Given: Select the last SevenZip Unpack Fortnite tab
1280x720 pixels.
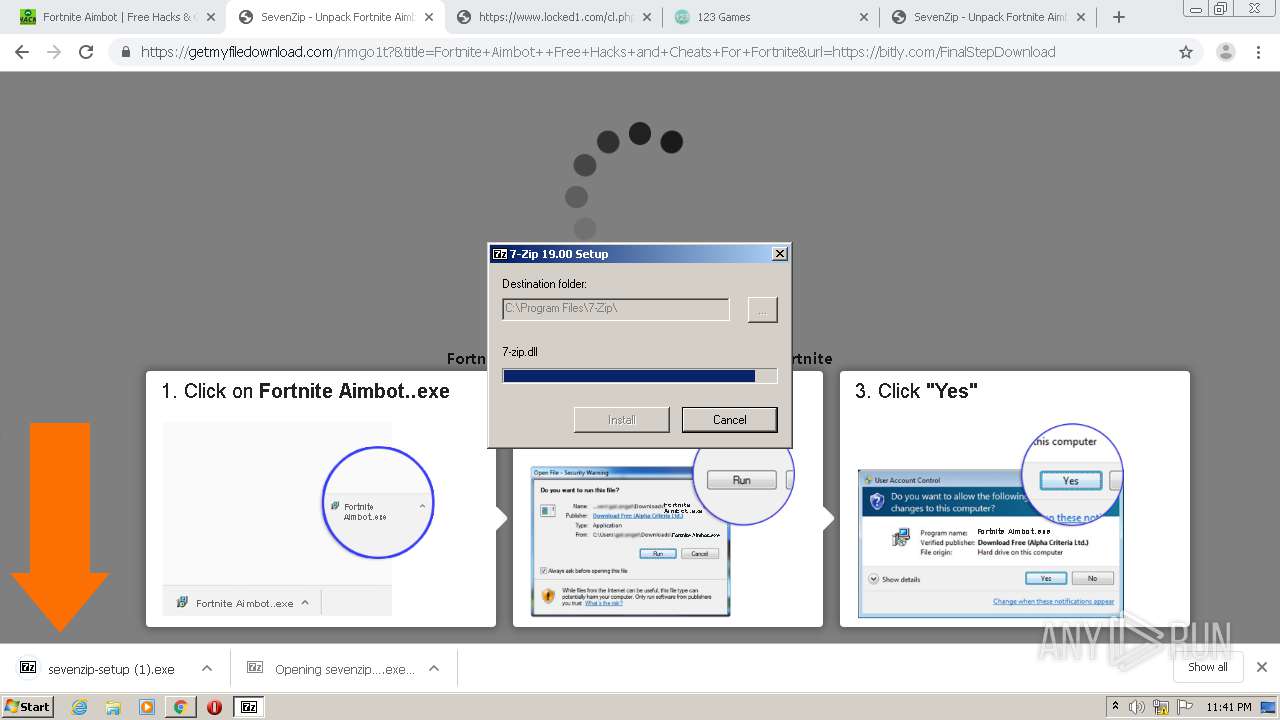Looking at the screenshot, I should [x=988, y=17].
